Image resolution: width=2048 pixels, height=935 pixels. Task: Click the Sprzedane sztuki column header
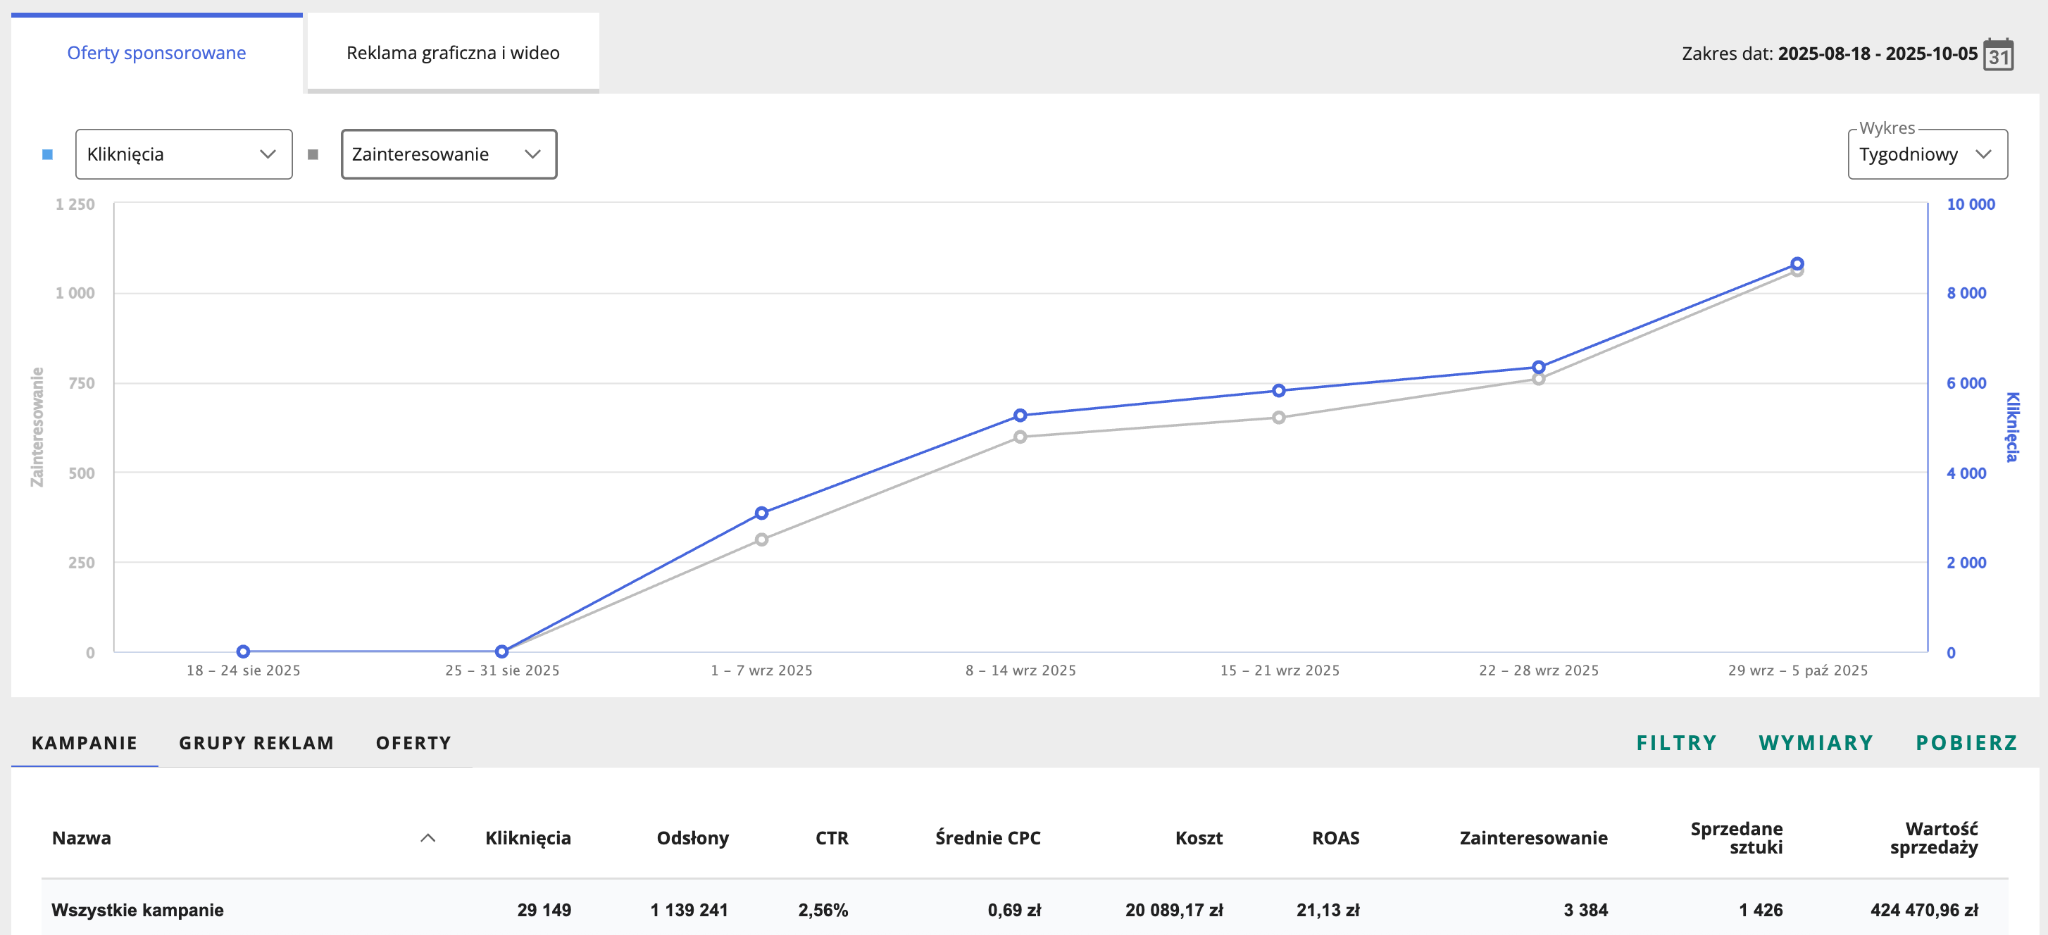click(x=1737, y=838)
